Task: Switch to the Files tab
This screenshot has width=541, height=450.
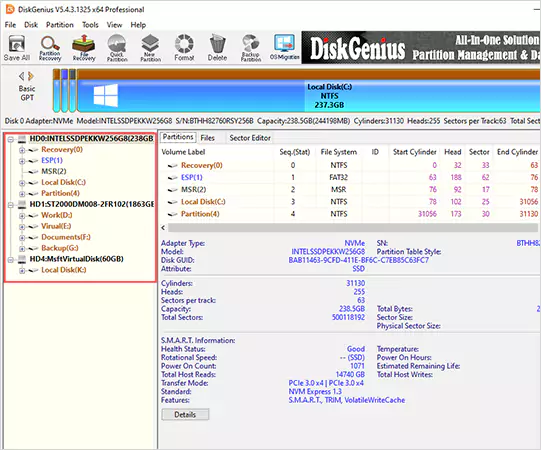Action: pos(208,138)
